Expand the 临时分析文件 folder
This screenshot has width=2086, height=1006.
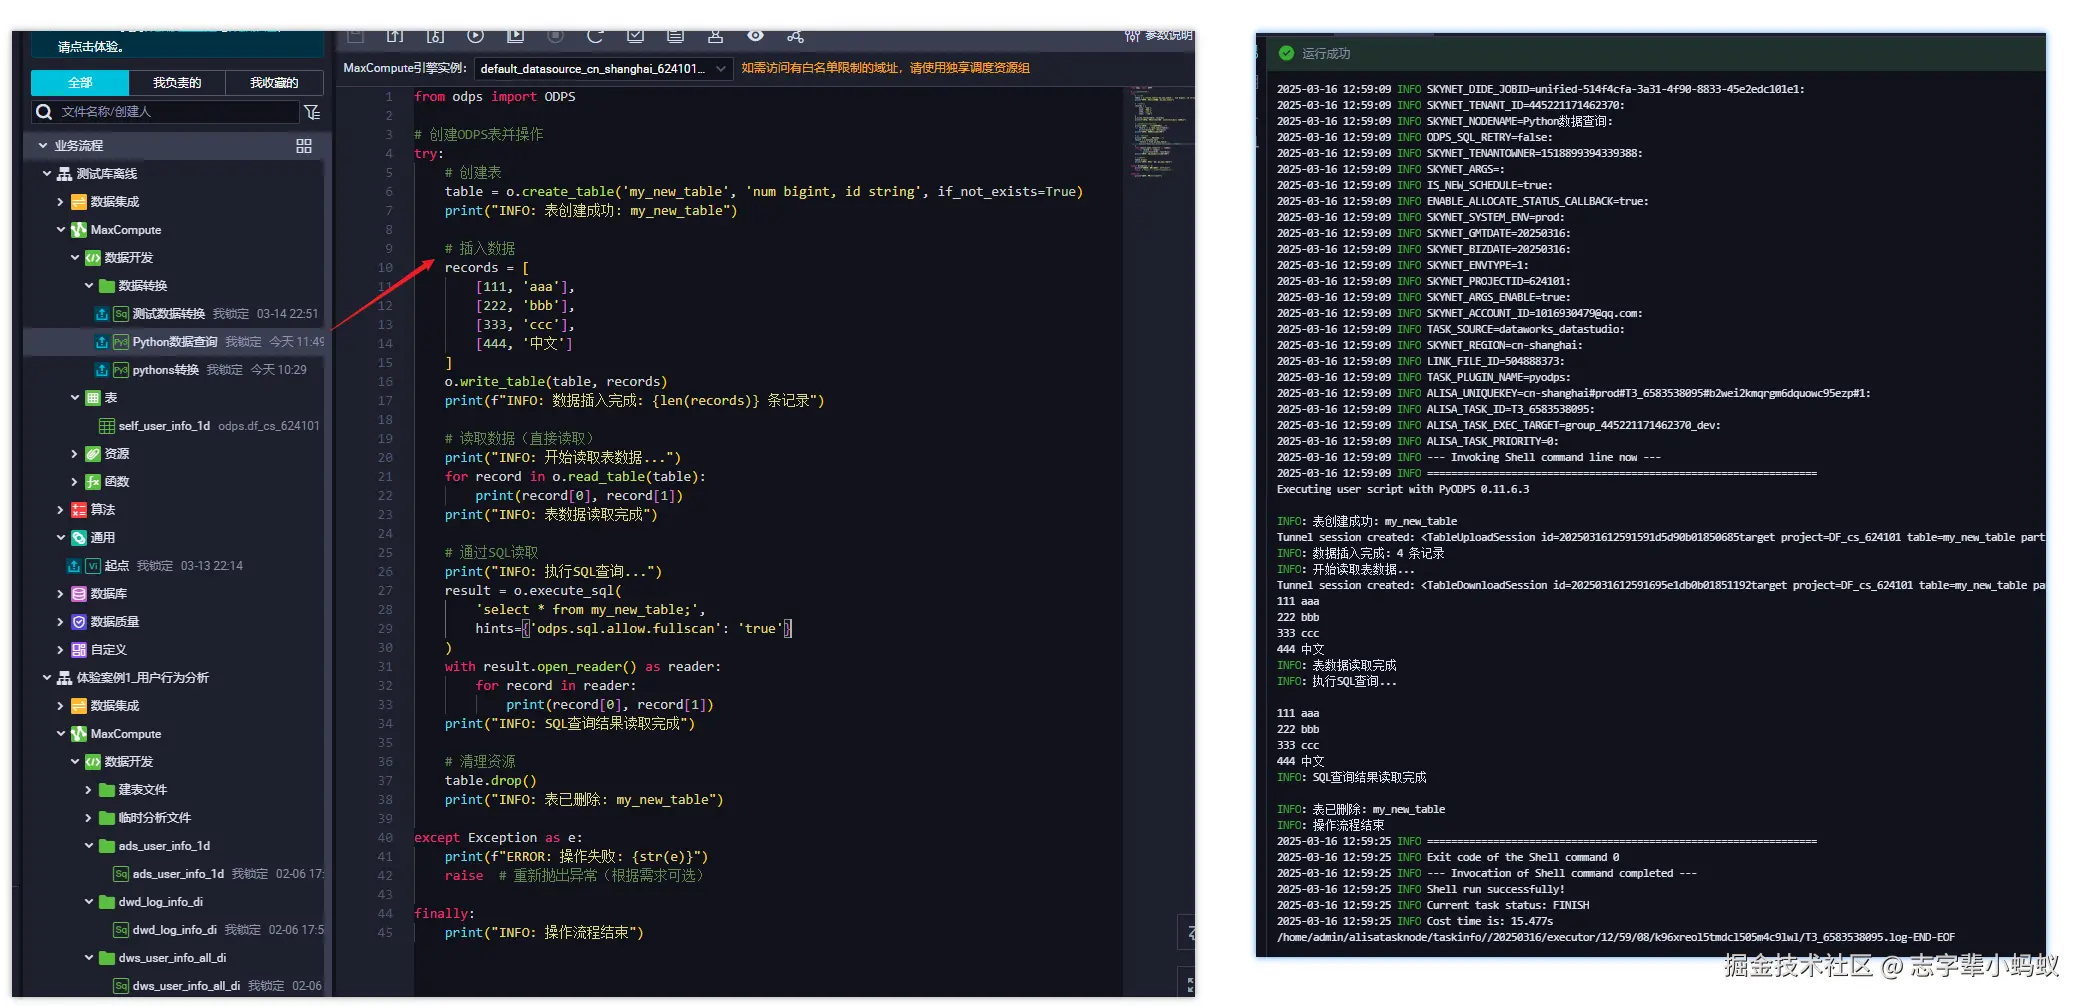point(89,818)
